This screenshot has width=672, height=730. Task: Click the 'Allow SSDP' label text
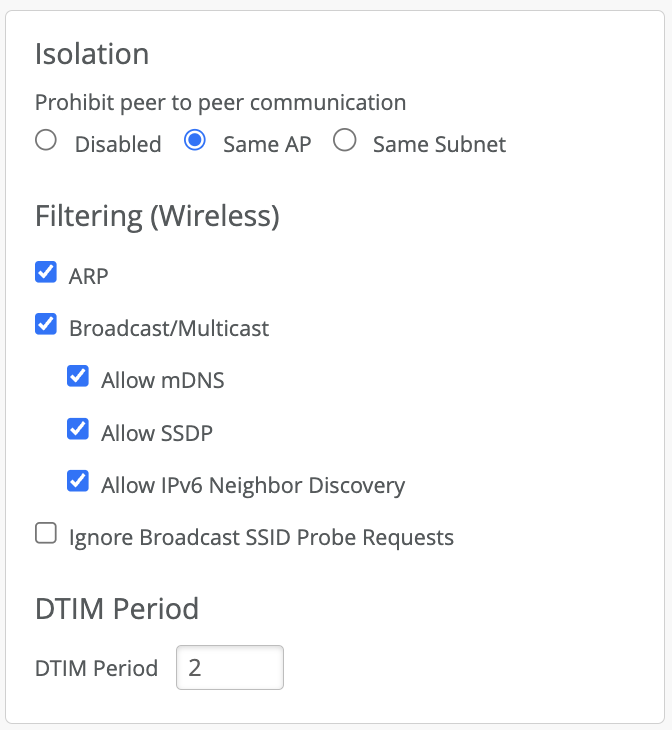(157, 433)
